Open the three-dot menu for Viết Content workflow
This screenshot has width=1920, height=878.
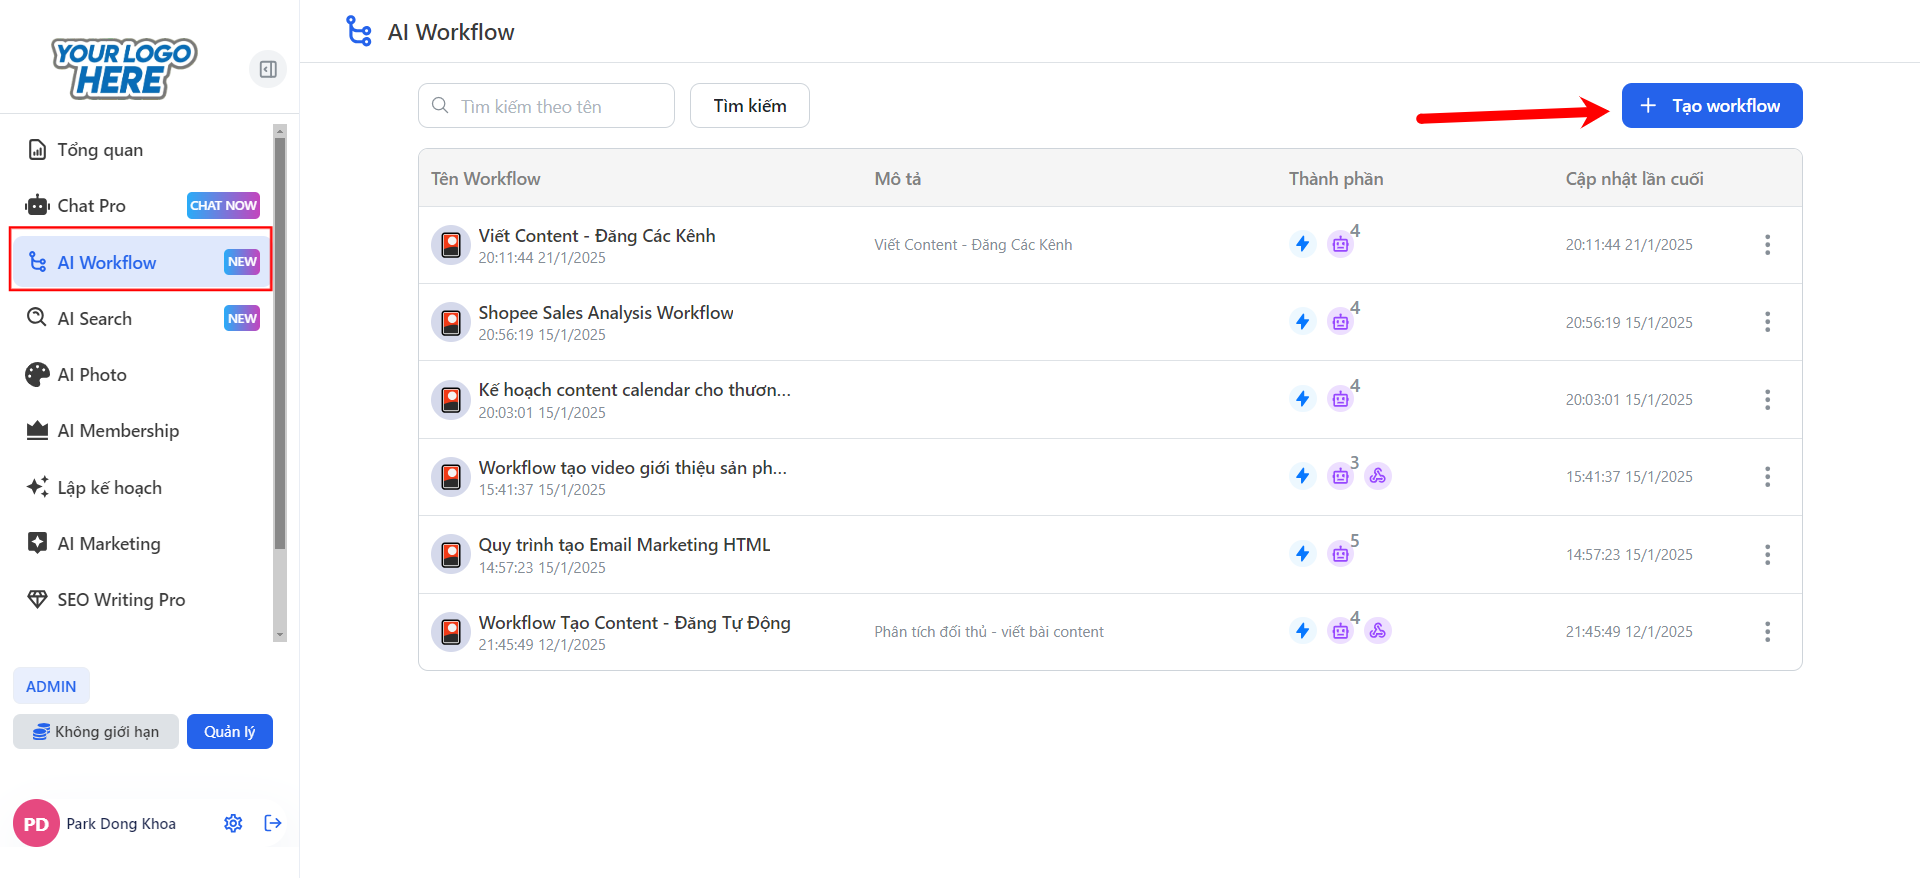(1767, 245)
